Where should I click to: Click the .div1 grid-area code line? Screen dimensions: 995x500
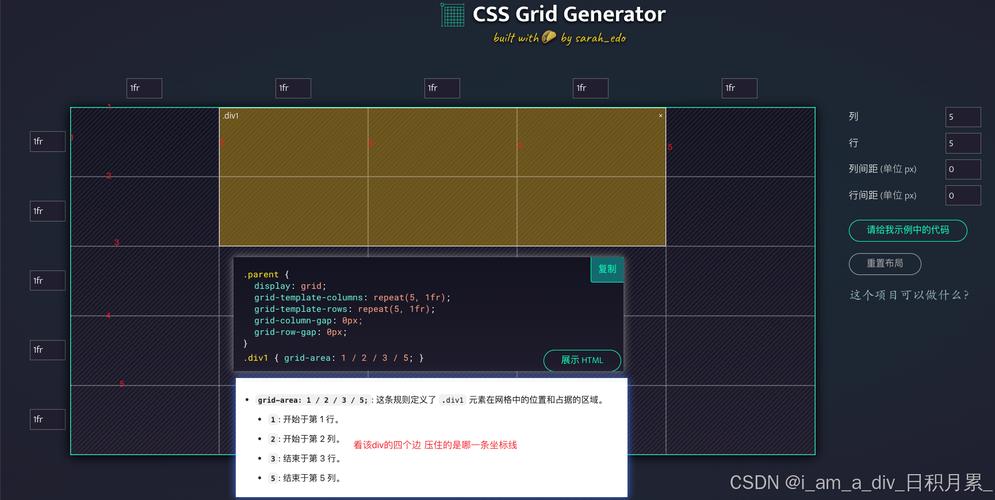(333, 358)
